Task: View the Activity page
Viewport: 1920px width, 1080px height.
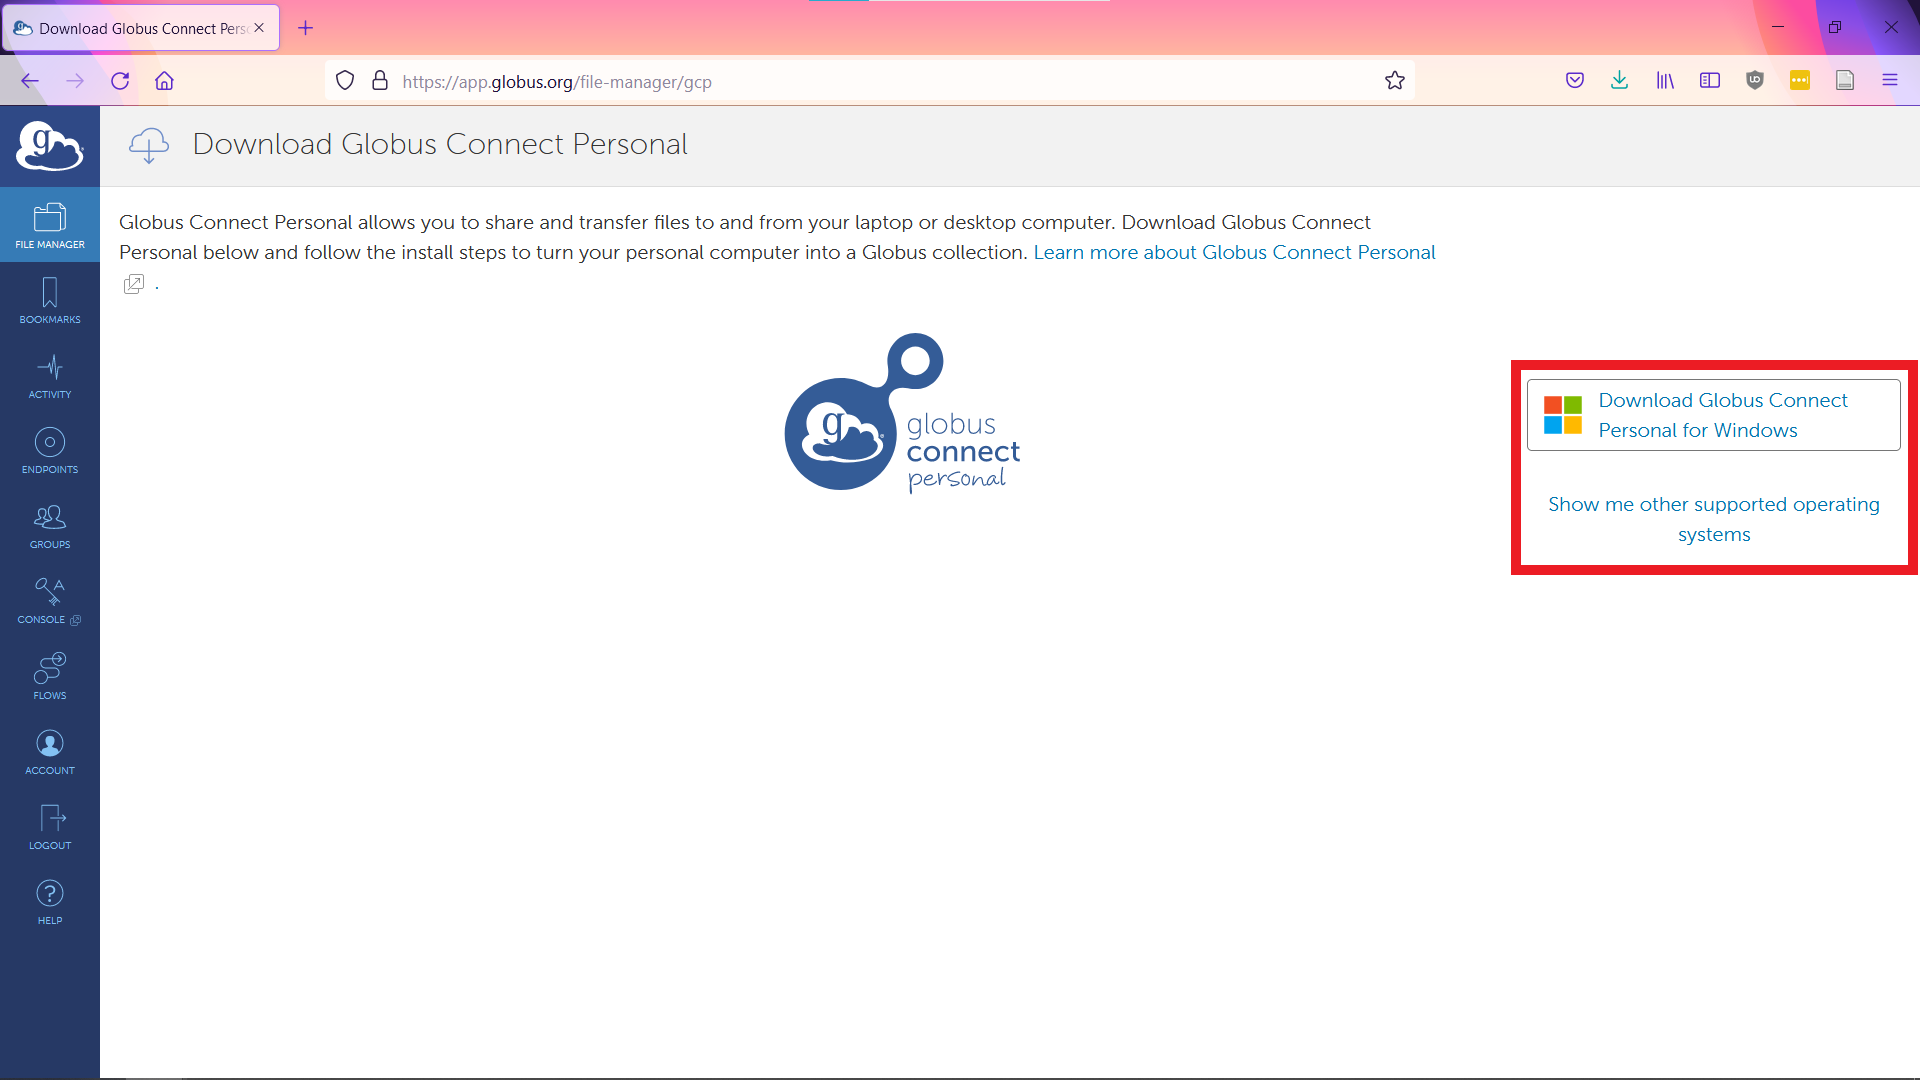Action: (50, 375)
